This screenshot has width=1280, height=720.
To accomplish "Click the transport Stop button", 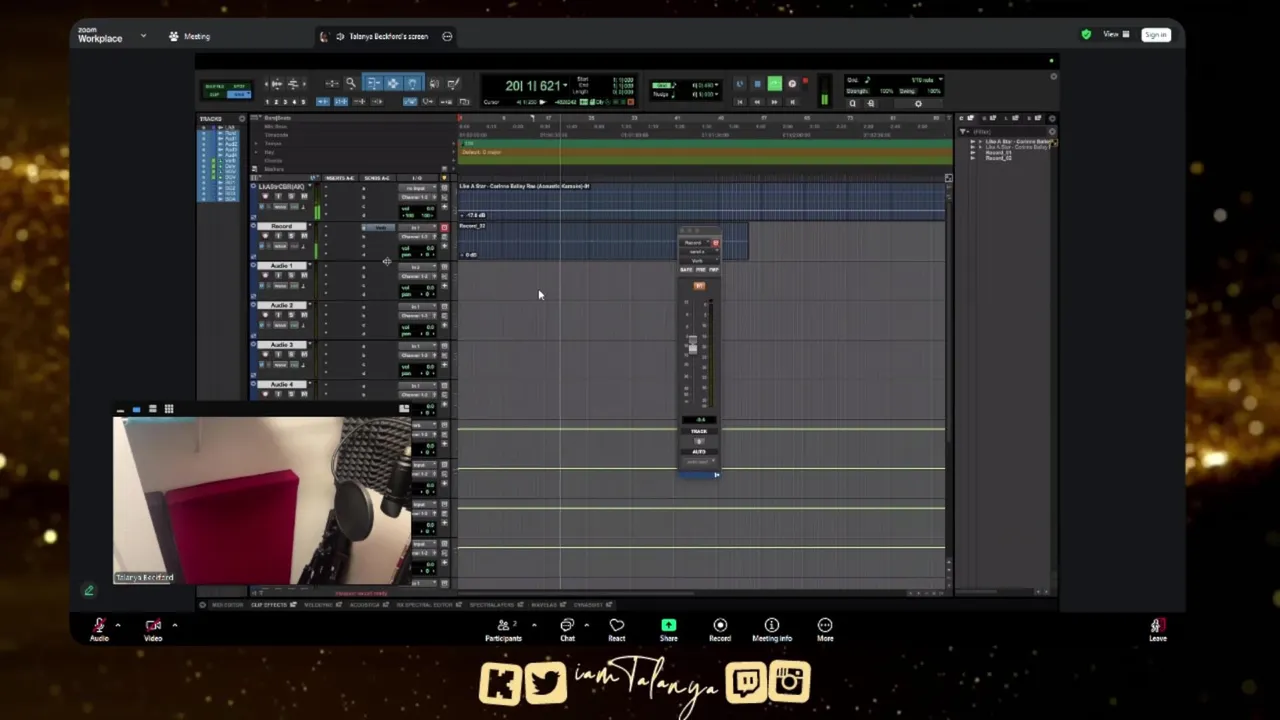I will click(x=757, y=84).
